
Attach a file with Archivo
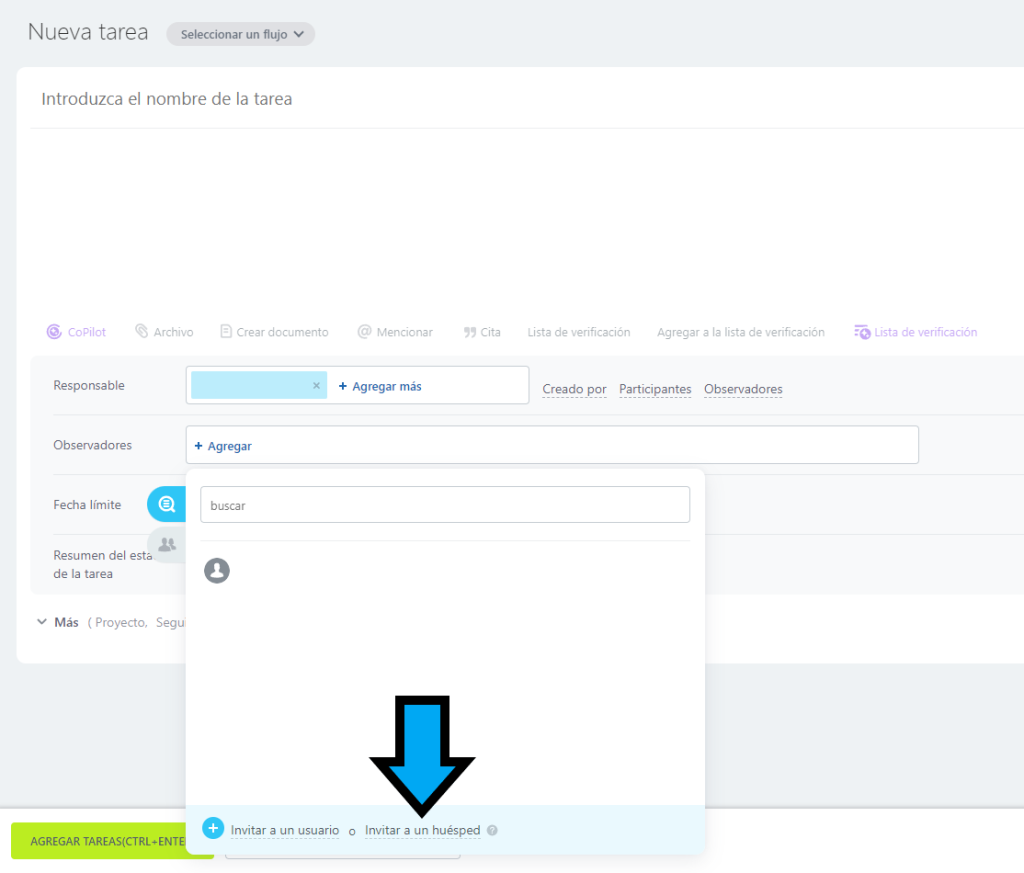(x=164, y=332)
